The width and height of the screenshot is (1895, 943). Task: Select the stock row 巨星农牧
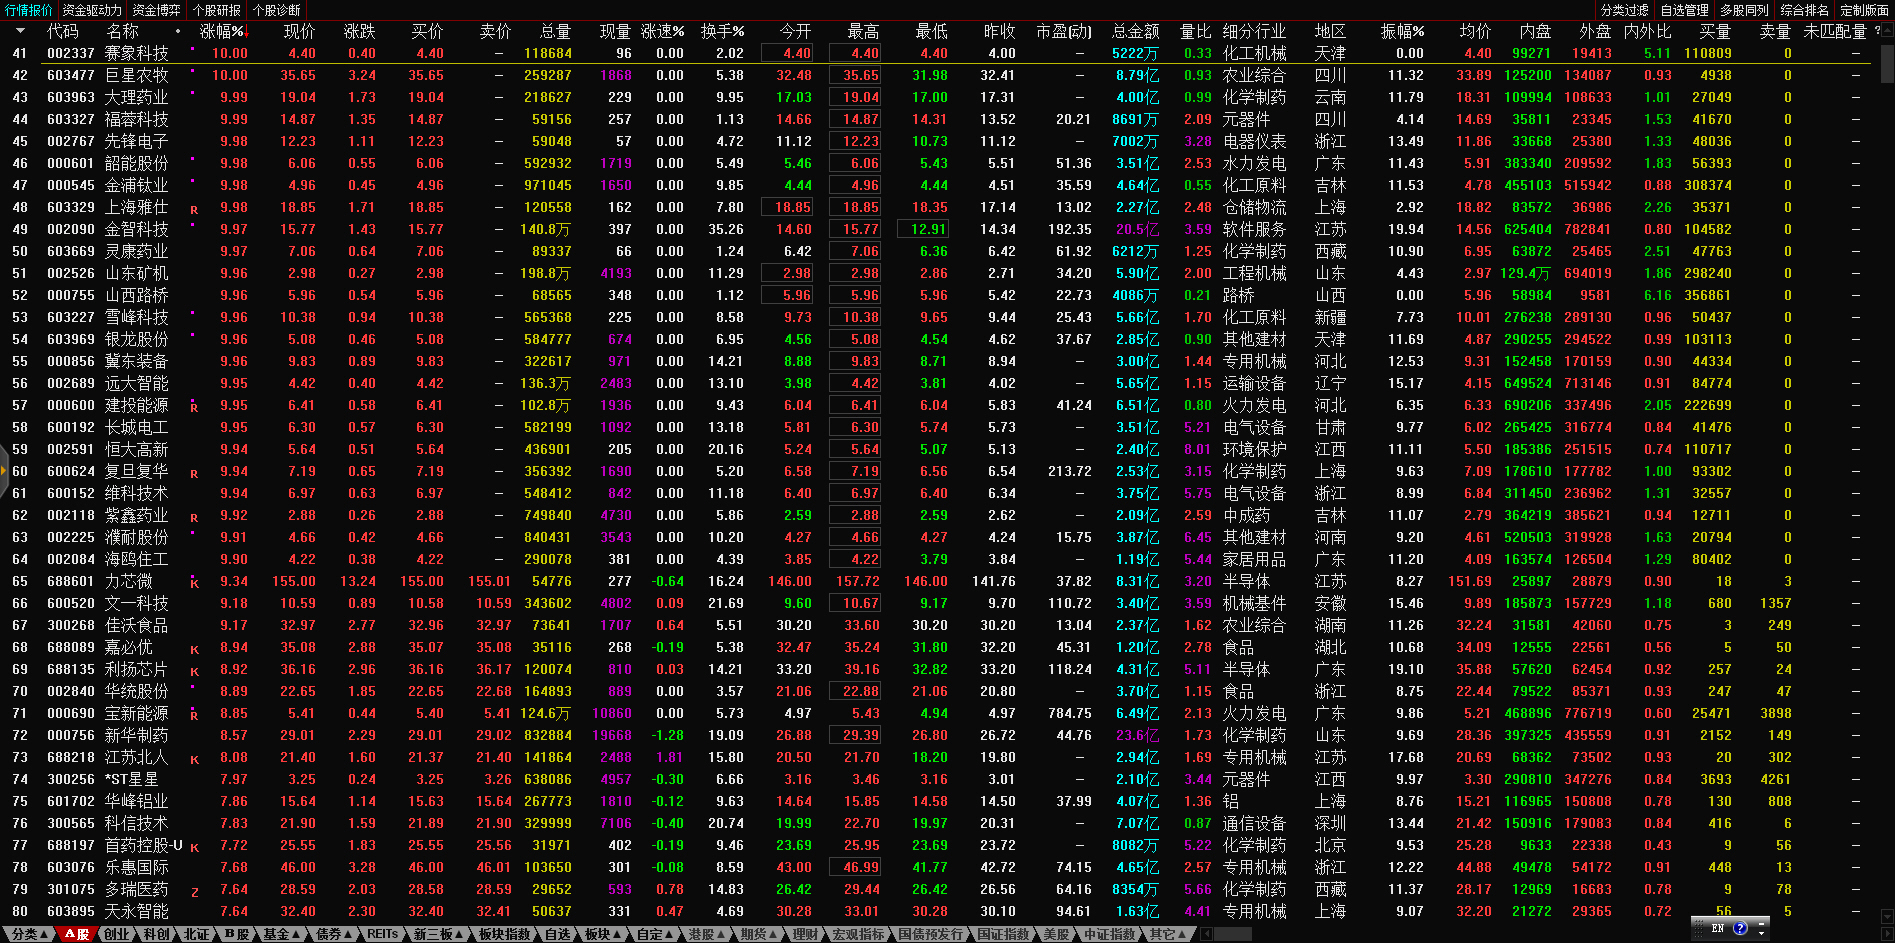137,76
